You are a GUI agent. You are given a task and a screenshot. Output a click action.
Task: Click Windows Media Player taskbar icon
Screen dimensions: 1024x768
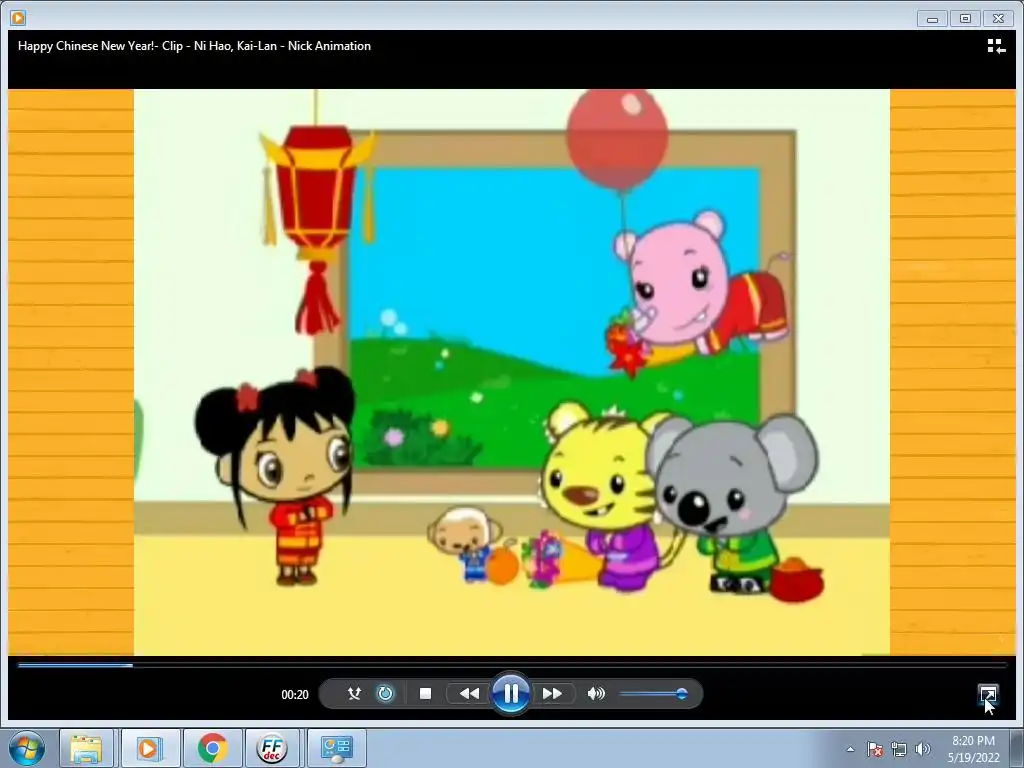149,748
